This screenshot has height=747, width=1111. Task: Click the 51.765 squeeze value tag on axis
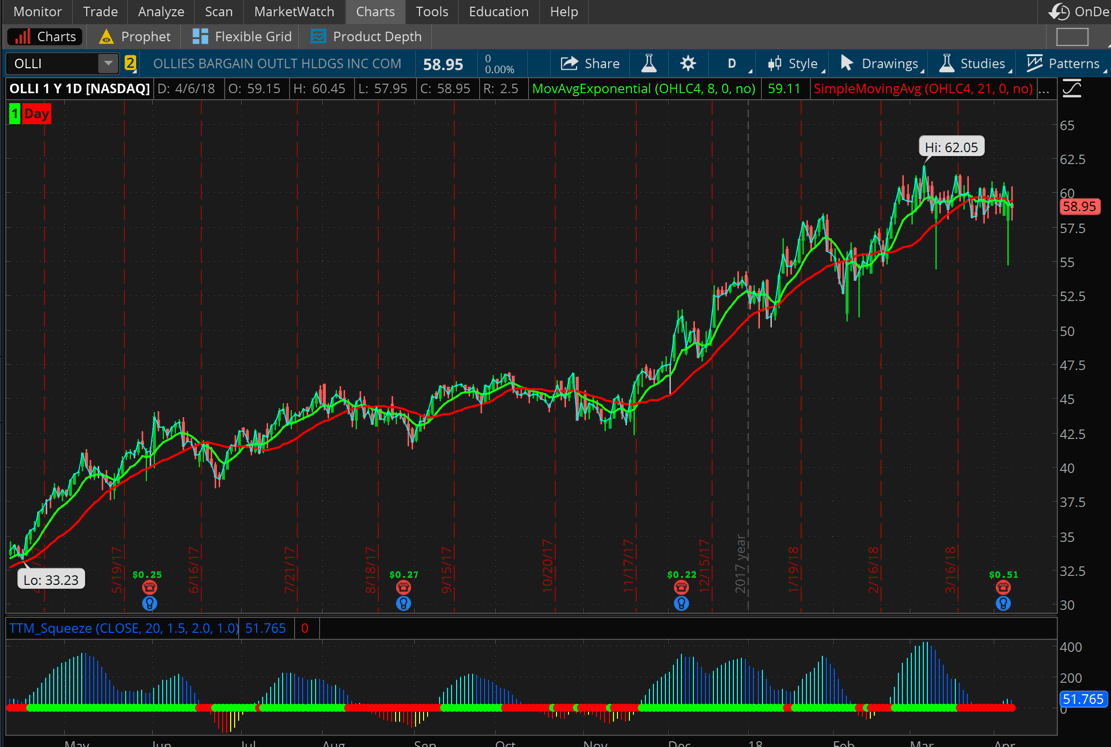1083,699
